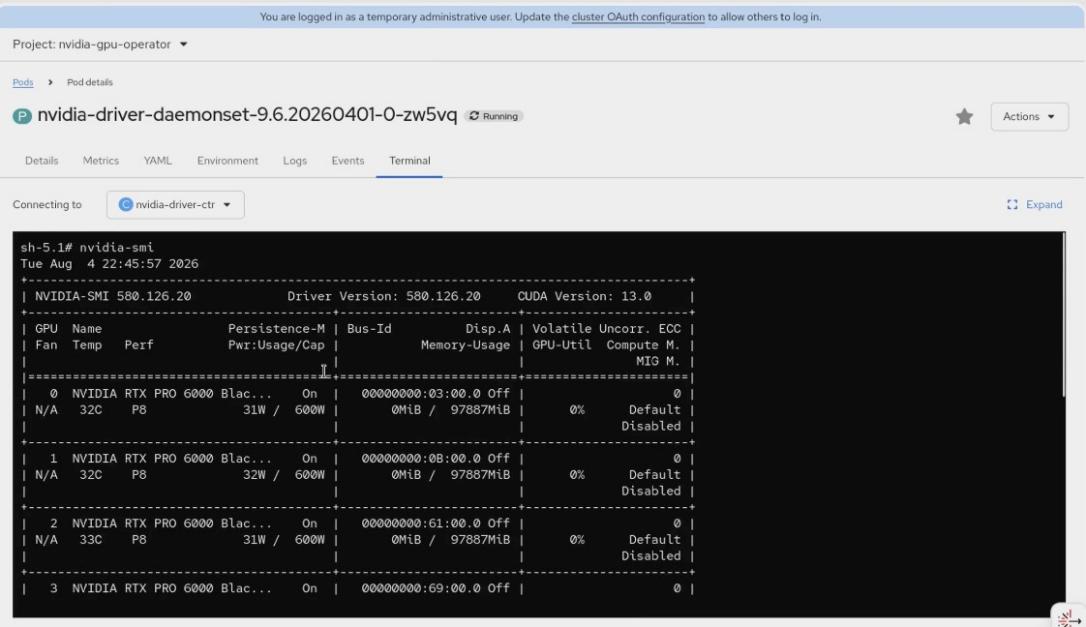Switch to the Details tab
The width and height of the screenshot is (1086, 627).
(42, 160)
